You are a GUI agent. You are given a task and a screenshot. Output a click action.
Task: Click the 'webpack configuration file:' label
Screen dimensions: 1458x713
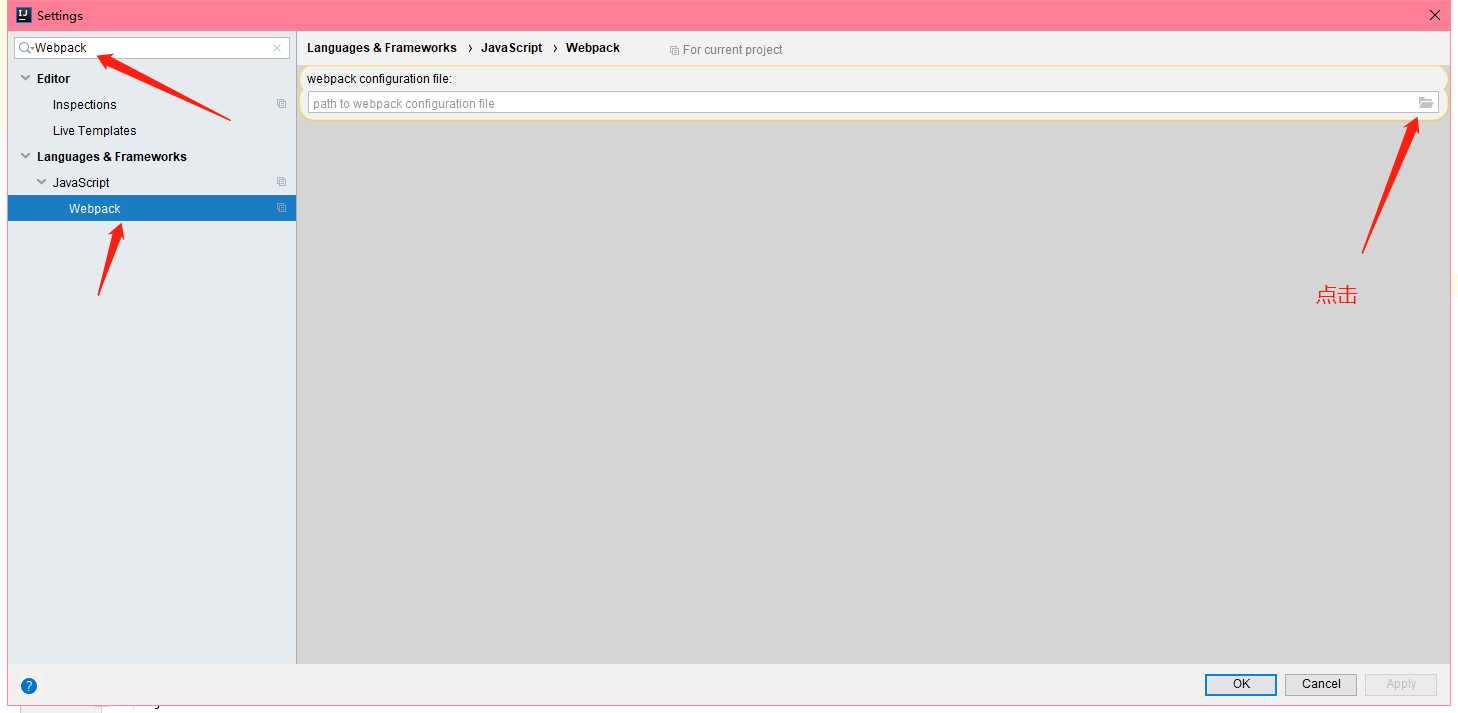pos(380,79)
